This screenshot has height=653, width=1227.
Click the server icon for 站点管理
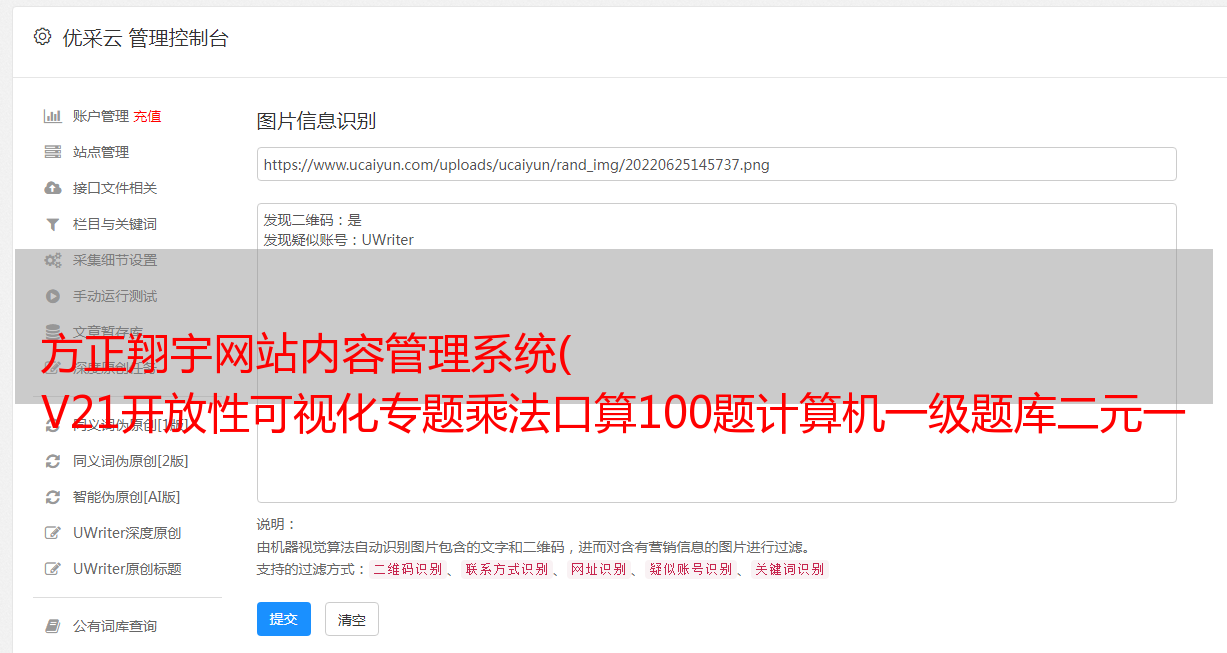(x=53, y=152)
